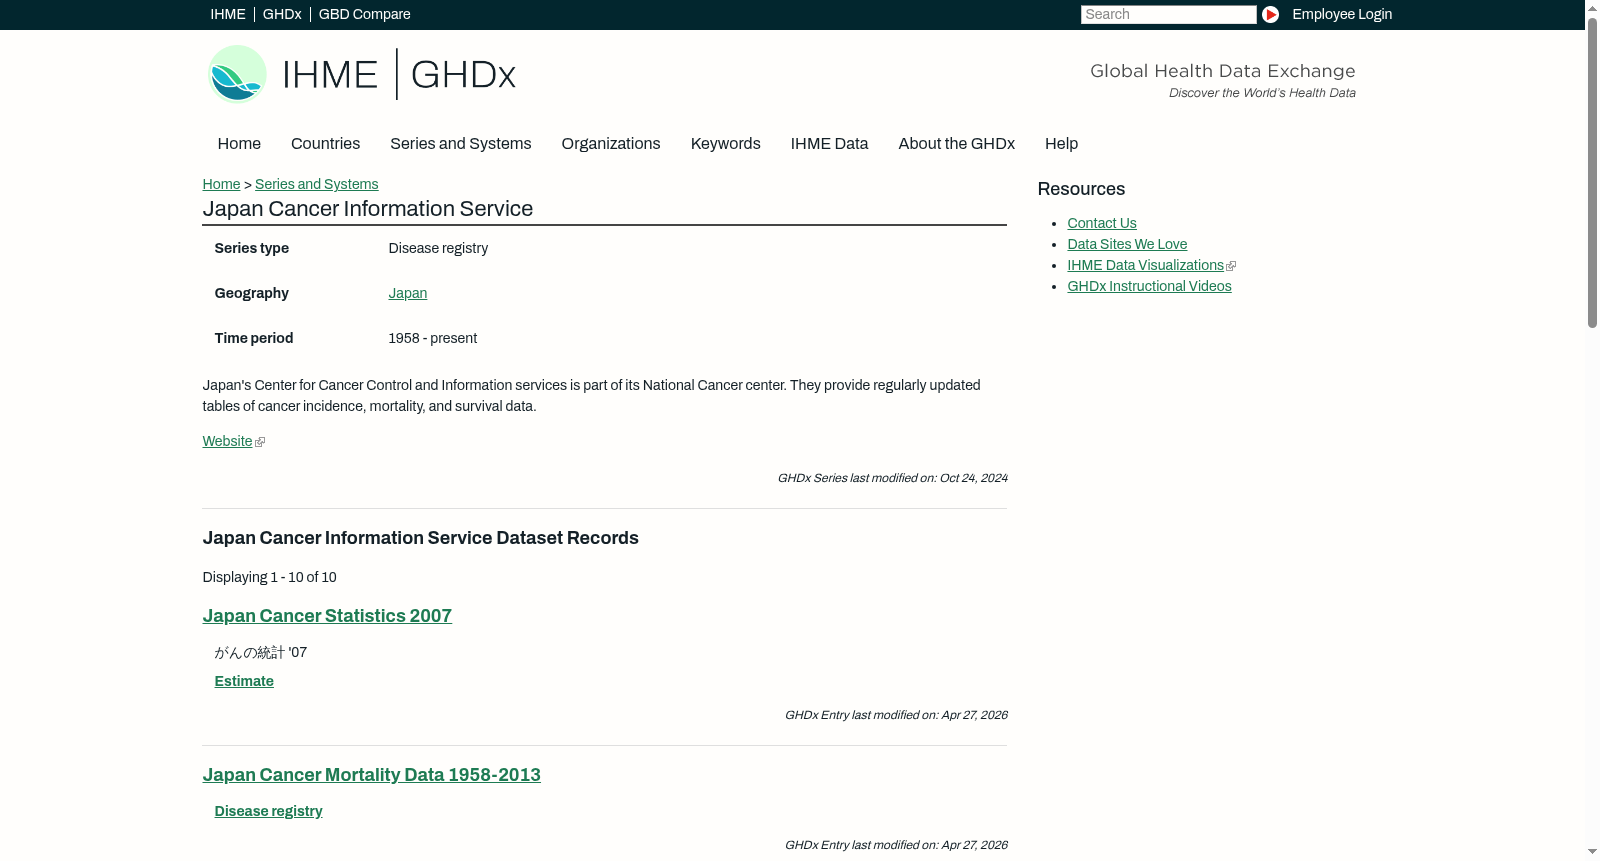
Task: Click the Estimate data type link
Action: pyautogui.click(x=244, y=682)
